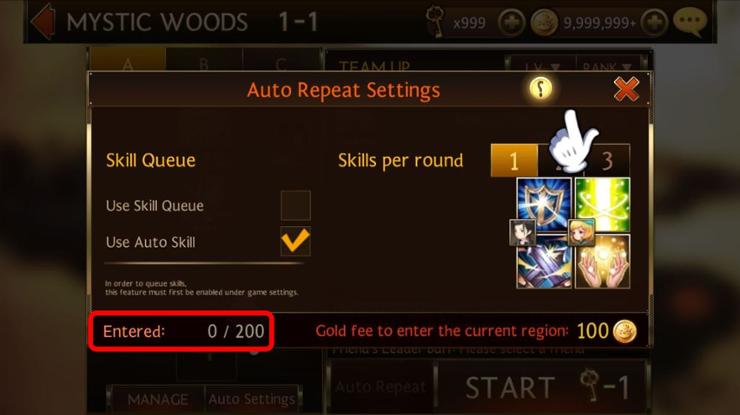Set skills per round to 1
This screenshot has width=740, height=415.
tap(514, 161)
